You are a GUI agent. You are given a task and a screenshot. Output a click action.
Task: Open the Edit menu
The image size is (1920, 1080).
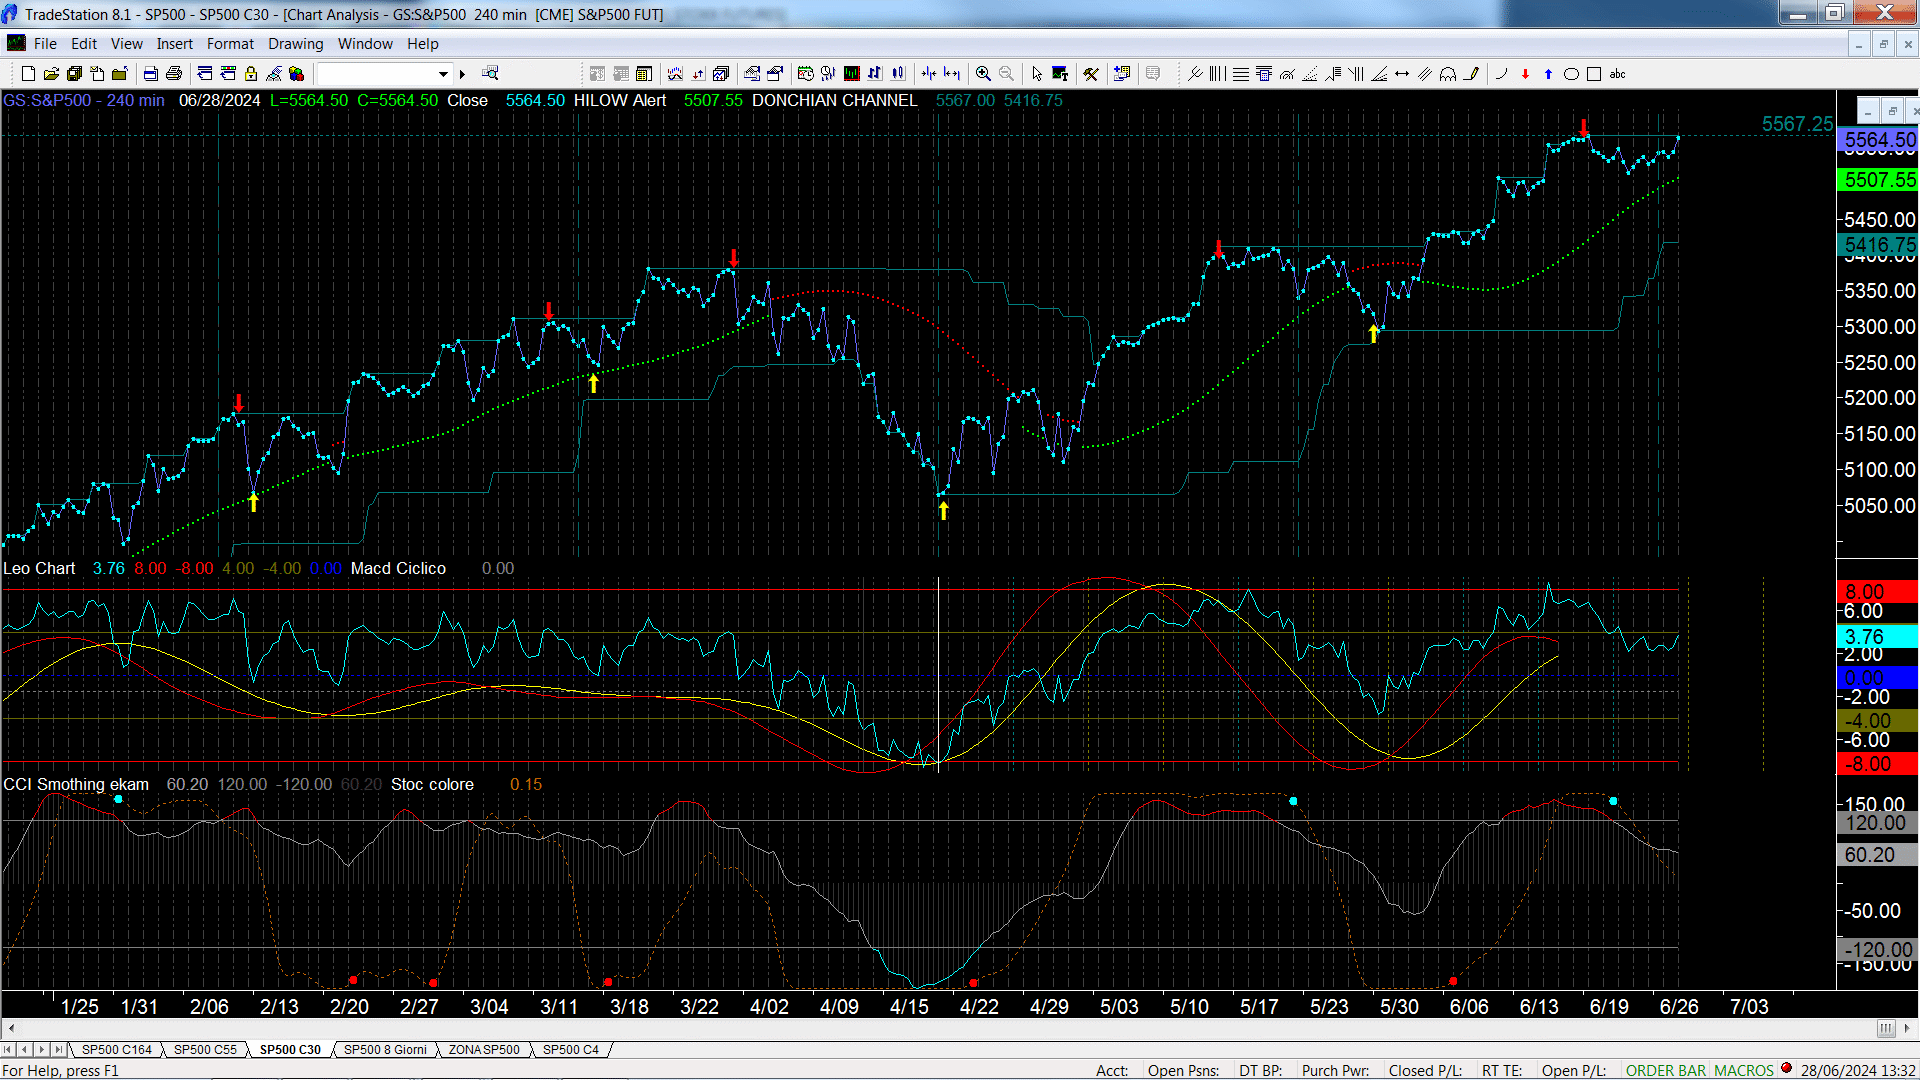click(84, 44)
